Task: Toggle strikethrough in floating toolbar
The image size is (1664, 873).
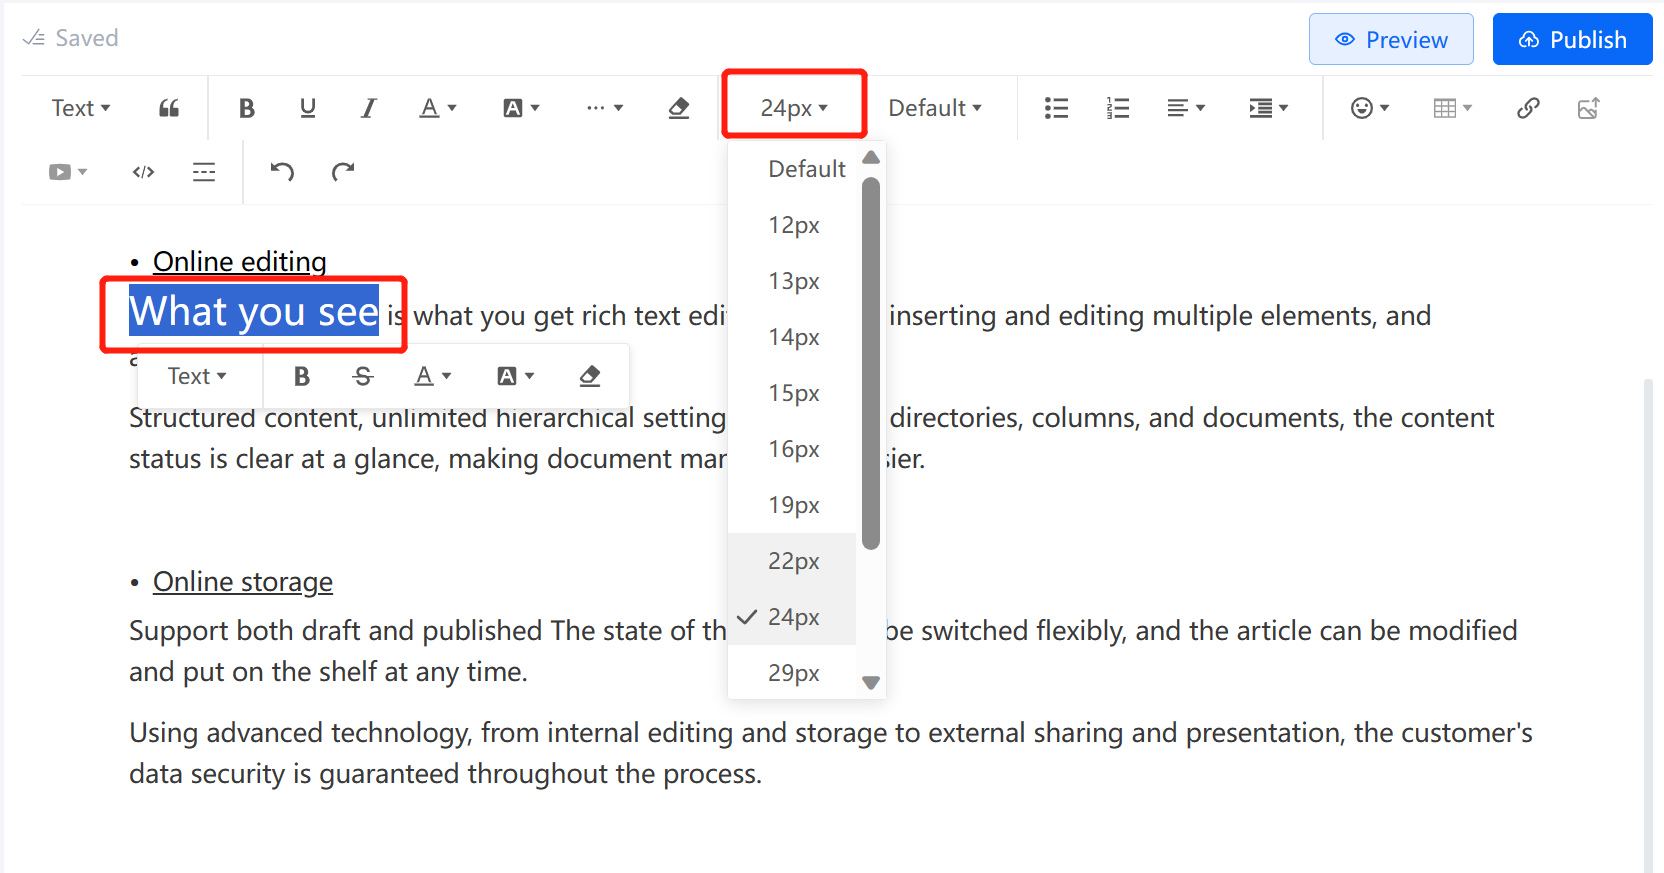Action: [x=363, y=376]
